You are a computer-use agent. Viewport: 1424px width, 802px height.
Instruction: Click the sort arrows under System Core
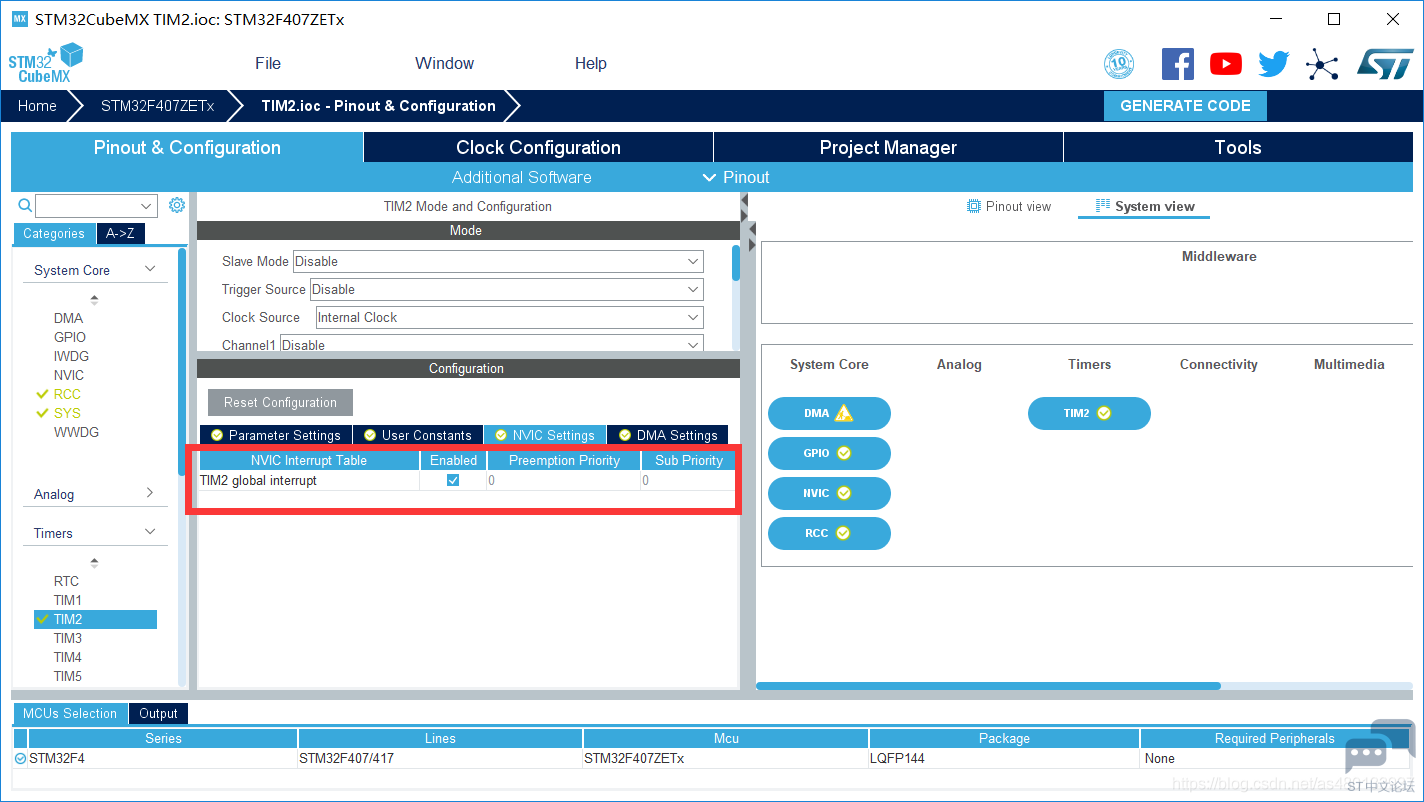(94, 299)
